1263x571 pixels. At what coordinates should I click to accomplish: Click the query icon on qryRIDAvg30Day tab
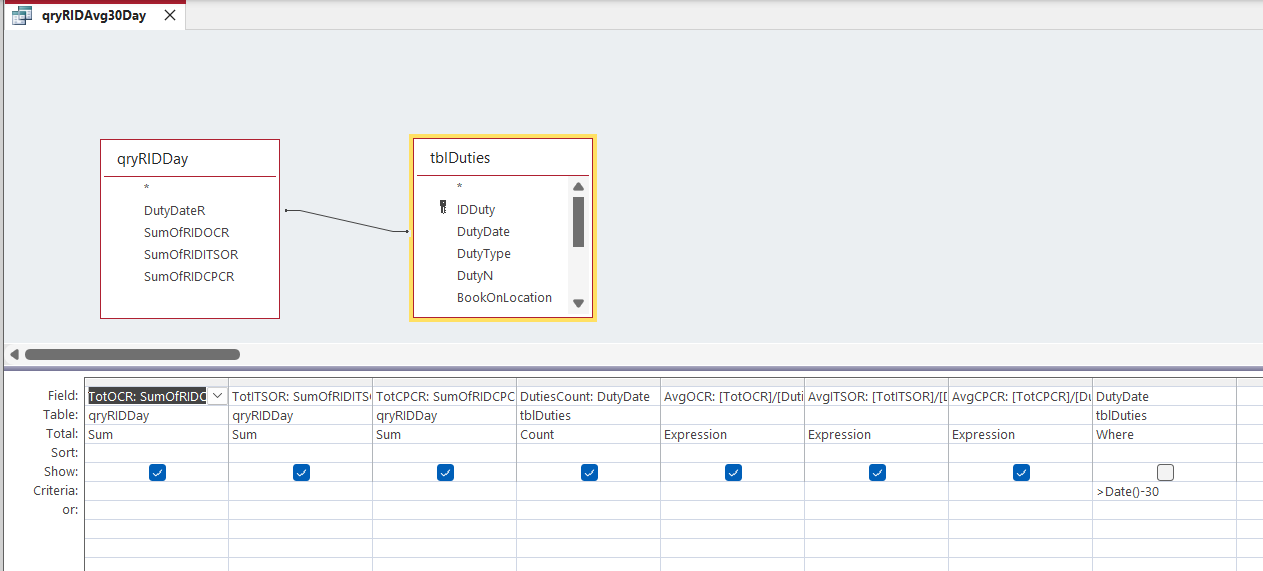pyautogui.click(x=21, y=15)
